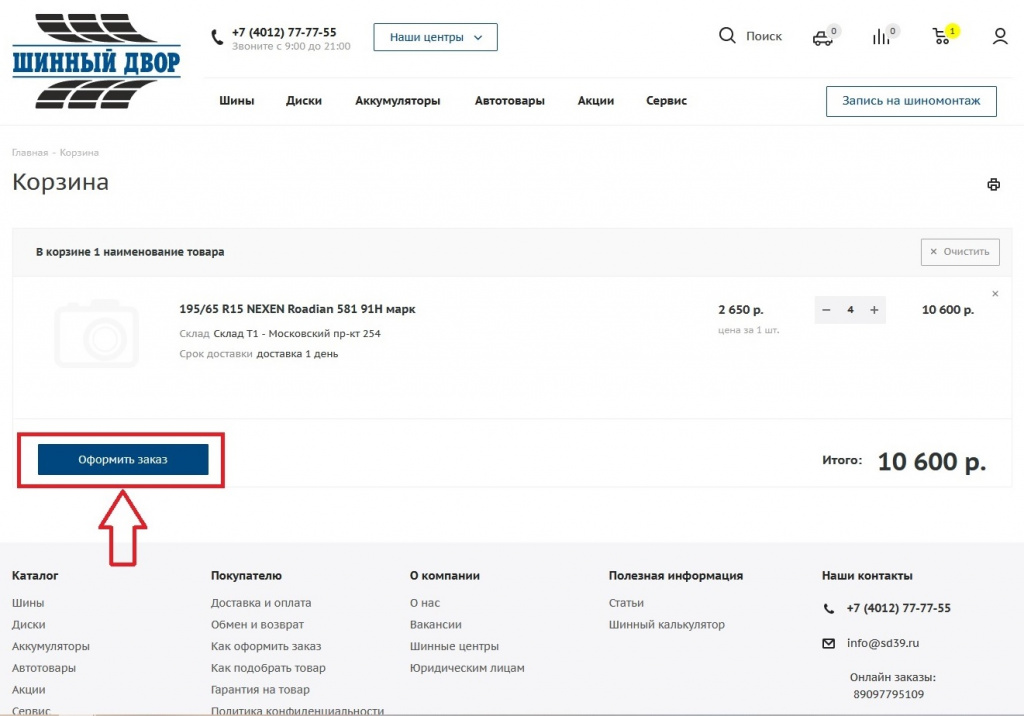
Task: Open the Шины menu item
Action: pyautogui.click(x=237, y=101)
